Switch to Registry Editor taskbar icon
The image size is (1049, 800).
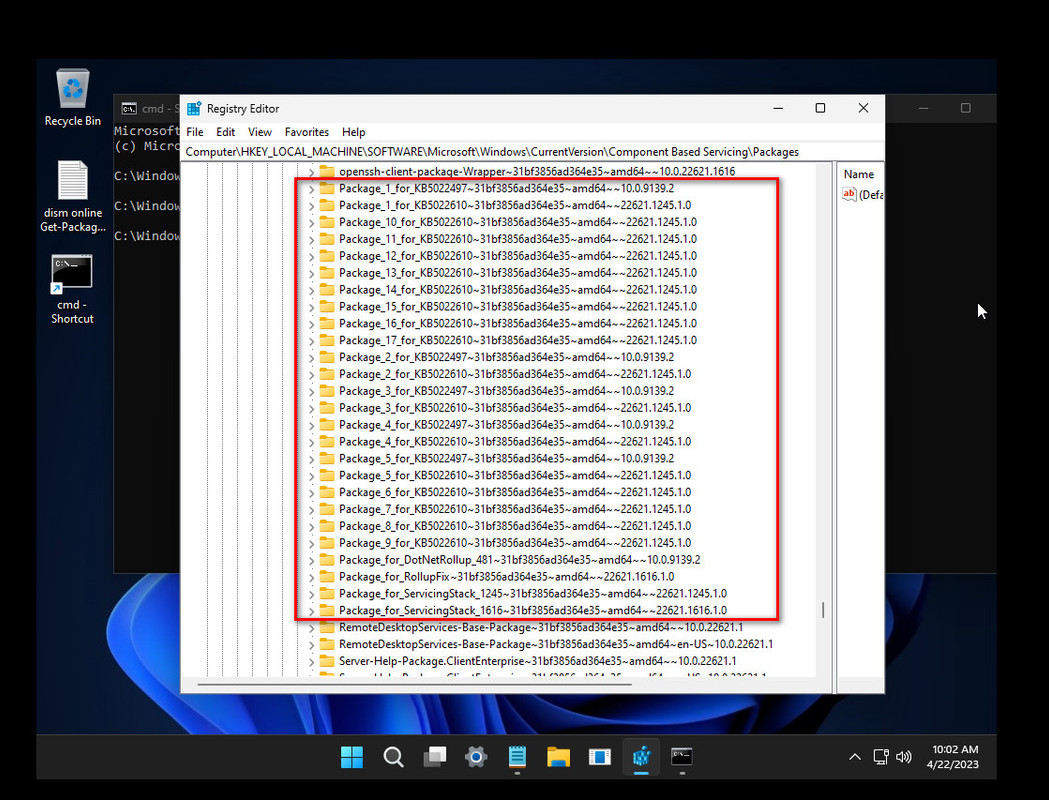click(641, 757)
